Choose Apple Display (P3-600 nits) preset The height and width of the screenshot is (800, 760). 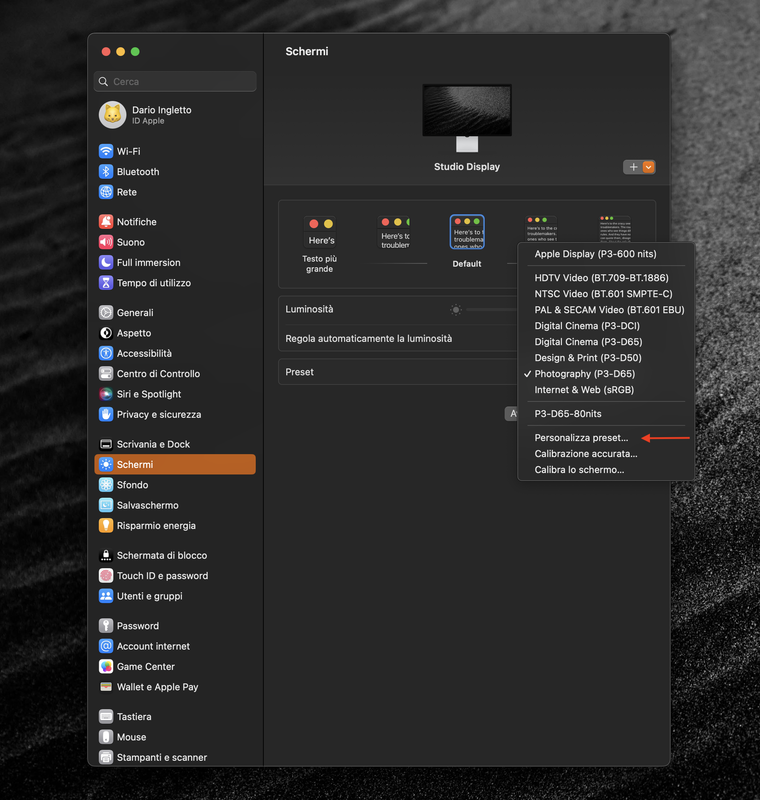[606, 254]
